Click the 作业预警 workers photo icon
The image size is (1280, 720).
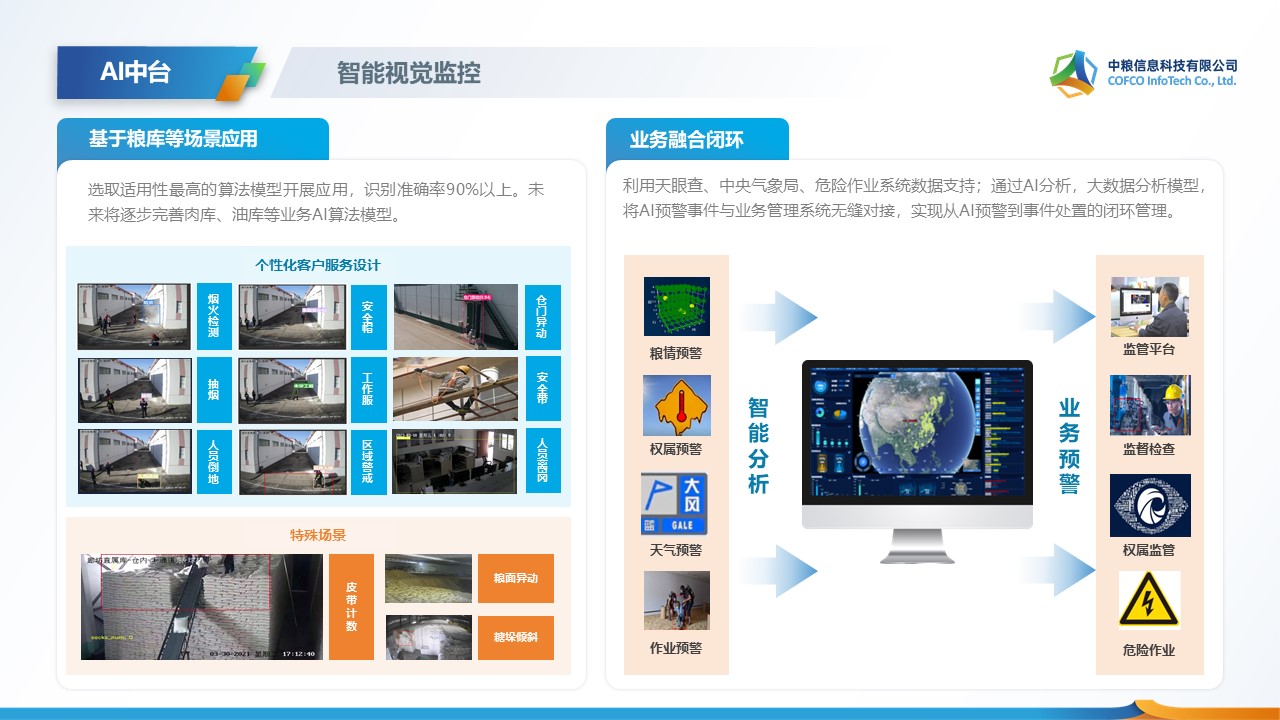pos(676,600)
